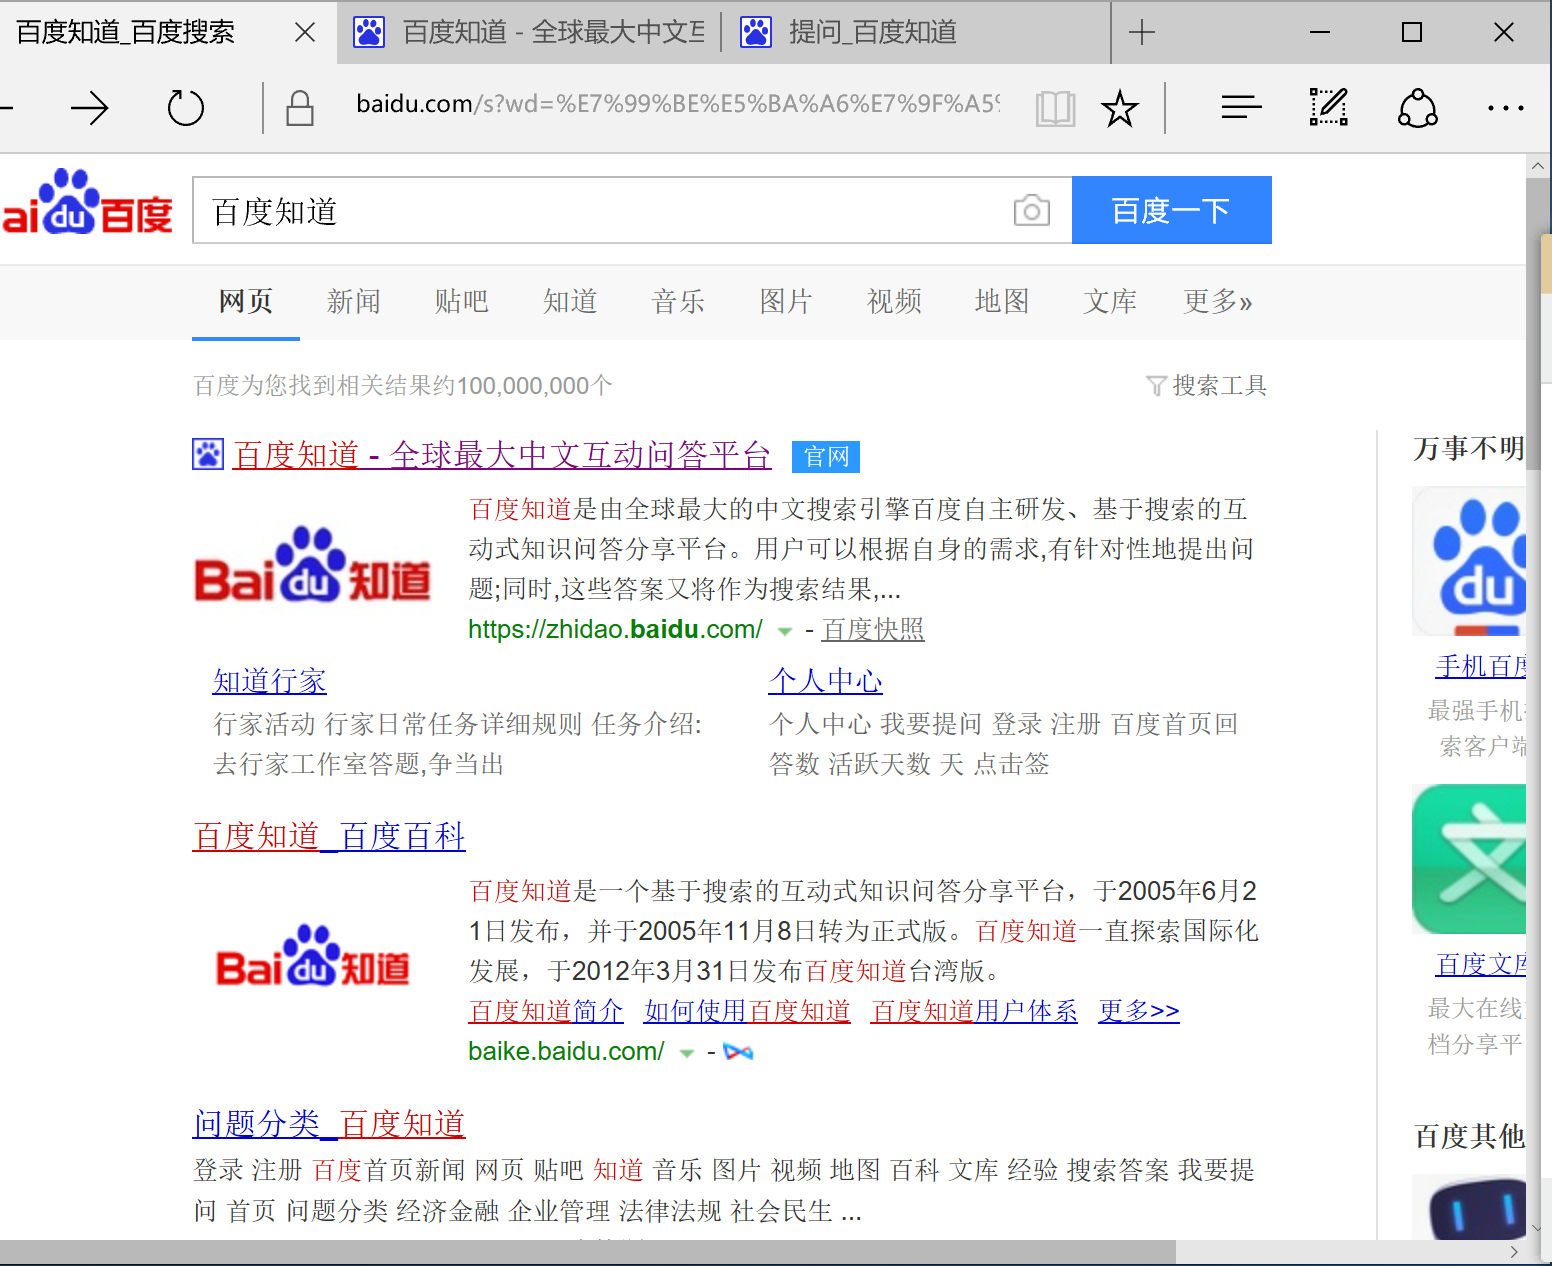
Task: Close the 百度知道_百度搜索 tab
Action: point(305,33)
